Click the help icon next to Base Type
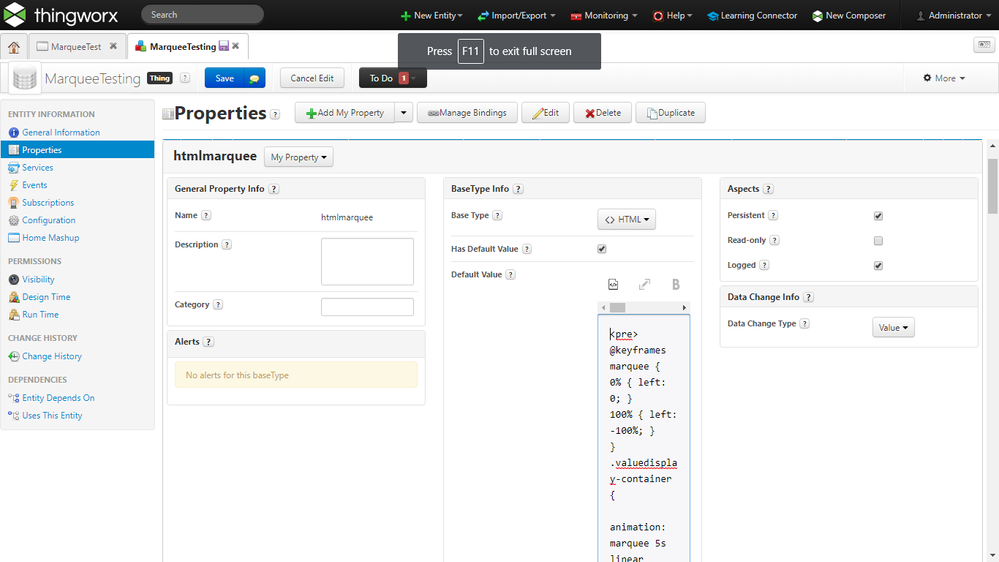 click(x=497, y=215)
